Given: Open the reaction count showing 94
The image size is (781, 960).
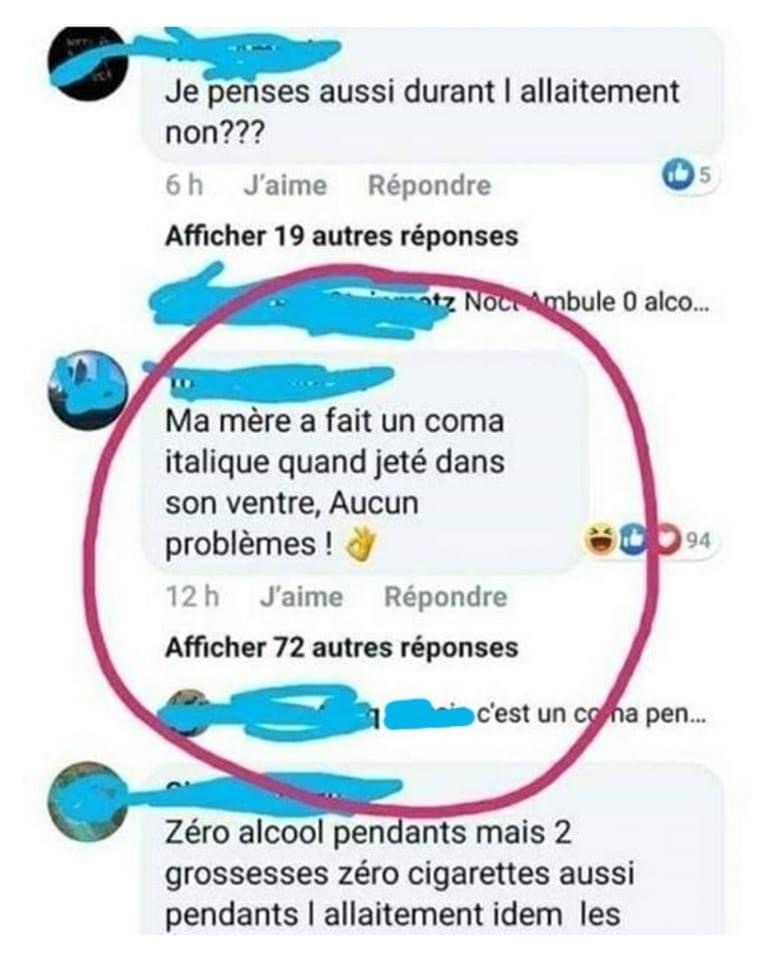Looking at the screenshot, I should tap(698, 541).
